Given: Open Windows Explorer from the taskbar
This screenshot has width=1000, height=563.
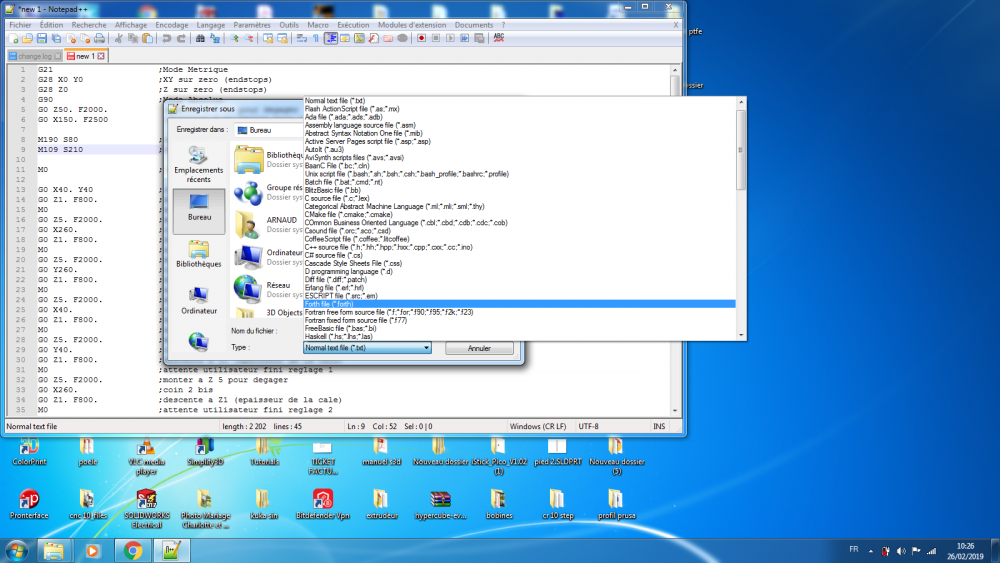Looking at the screenshot, I should click(54, 551).
